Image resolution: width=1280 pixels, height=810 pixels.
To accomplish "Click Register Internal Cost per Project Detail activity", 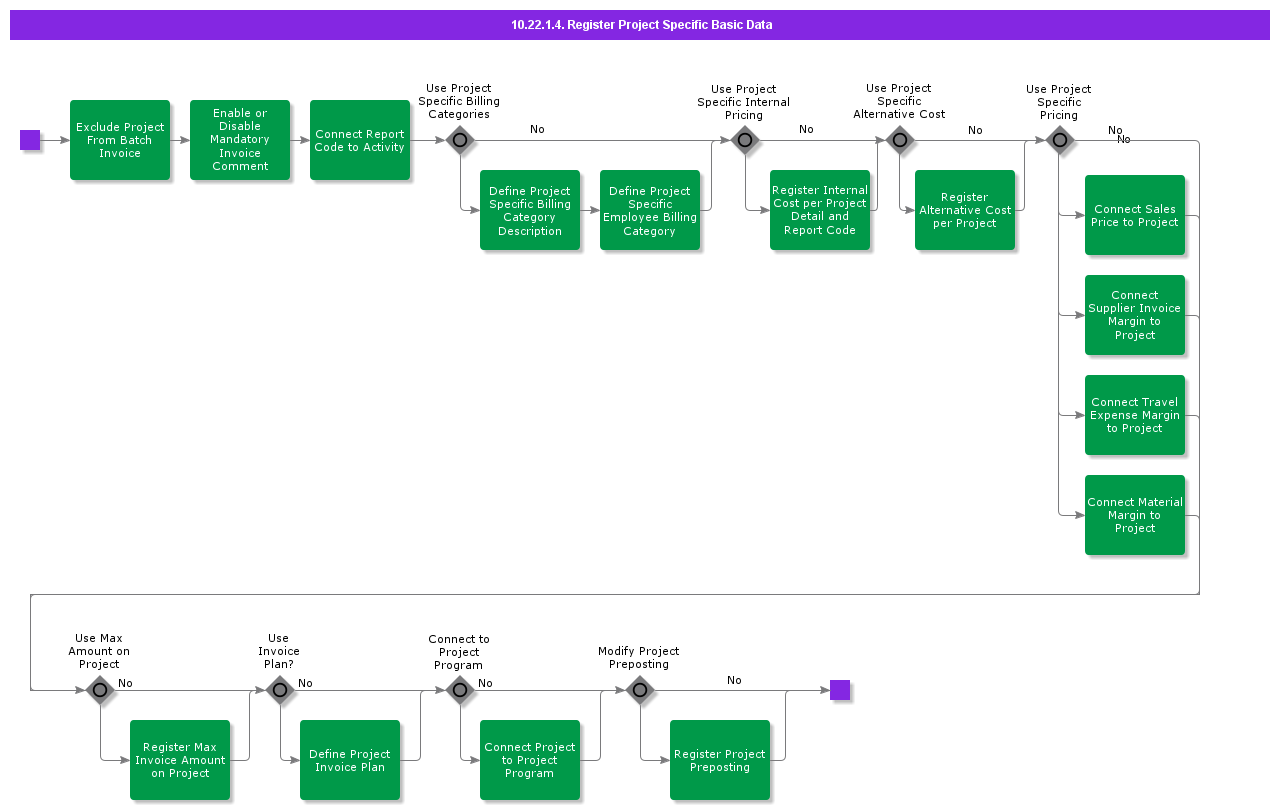I will tap(820, 210).
